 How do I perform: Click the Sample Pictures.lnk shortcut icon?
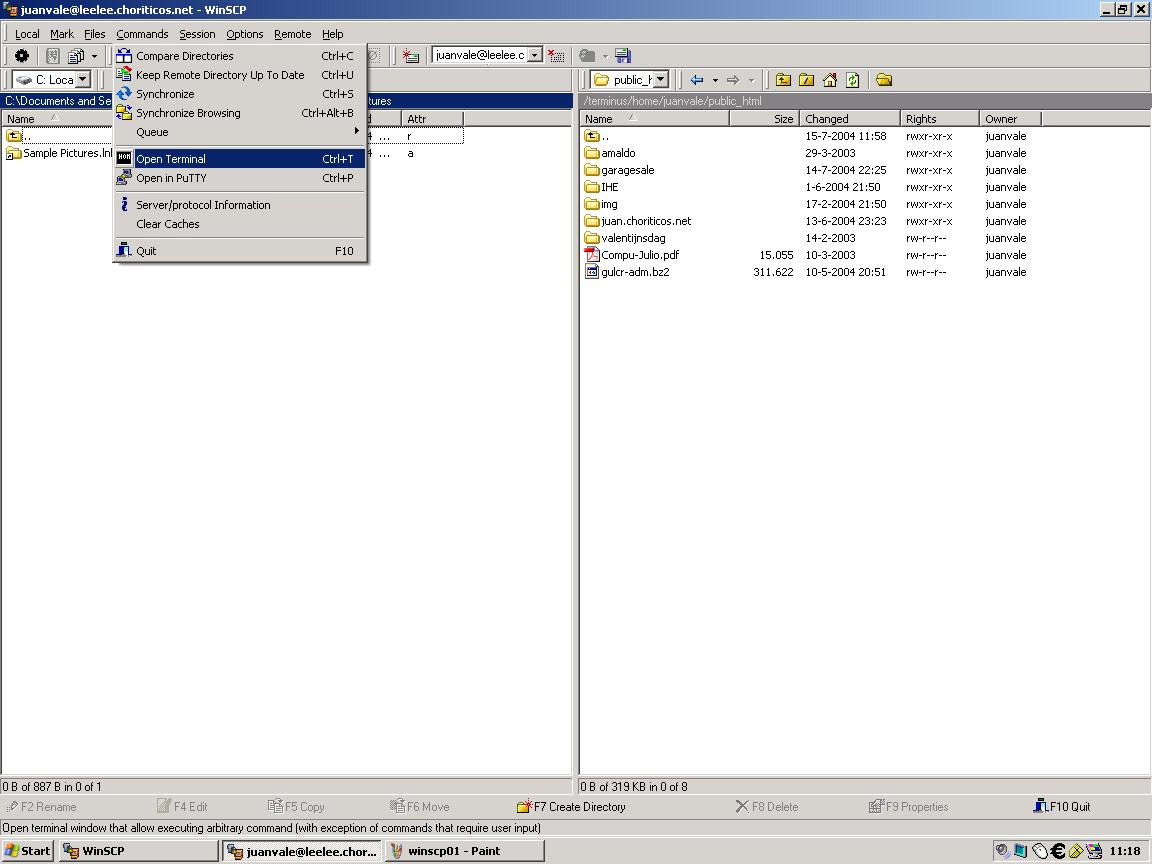13,153
